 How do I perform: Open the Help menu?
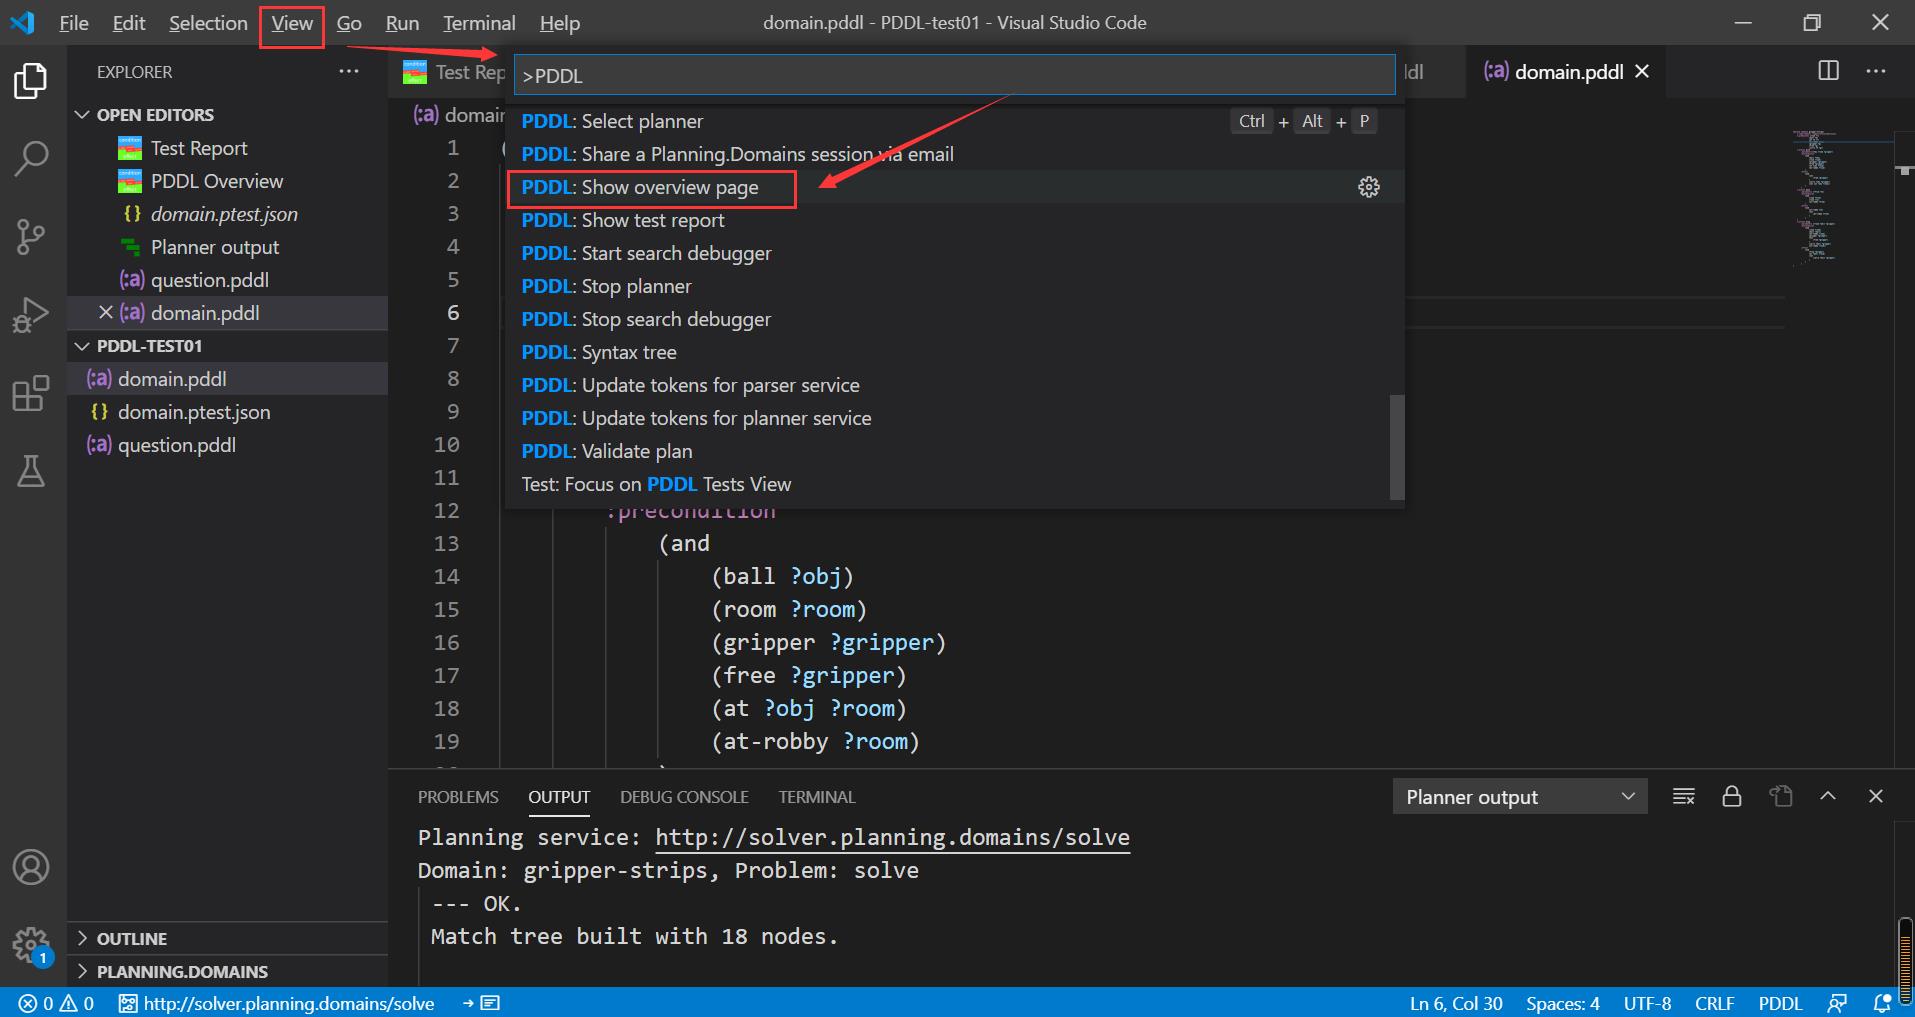560,23
